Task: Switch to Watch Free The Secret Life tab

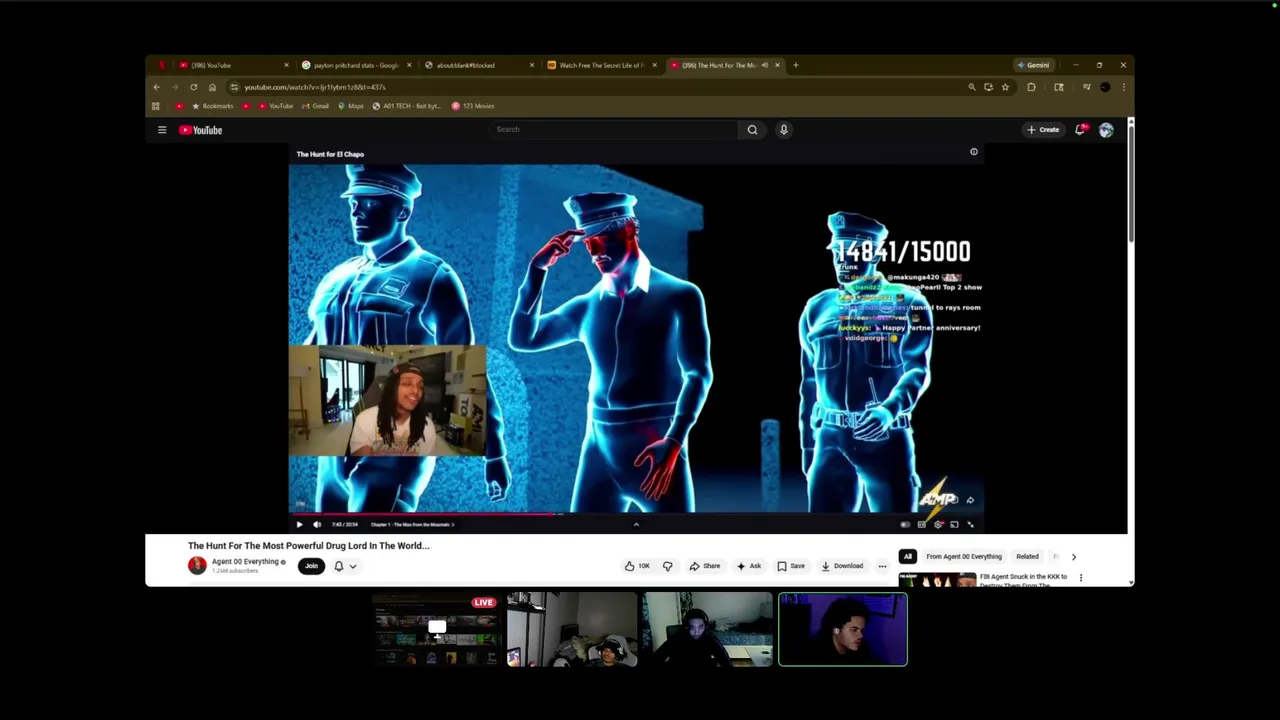Action: click(601, 65)
